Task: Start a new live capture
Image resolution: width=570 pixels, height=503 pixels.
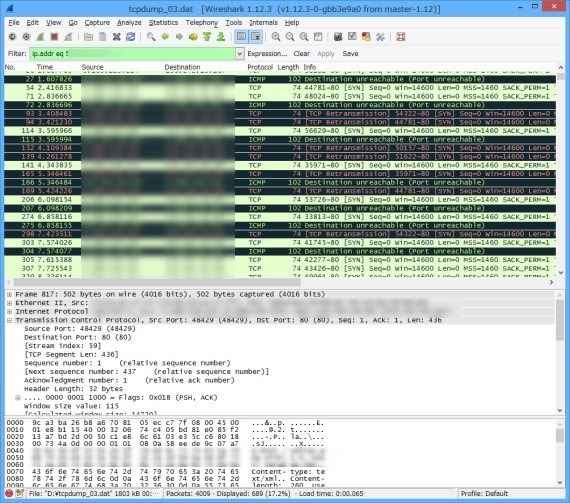Action: pos(40,37)
